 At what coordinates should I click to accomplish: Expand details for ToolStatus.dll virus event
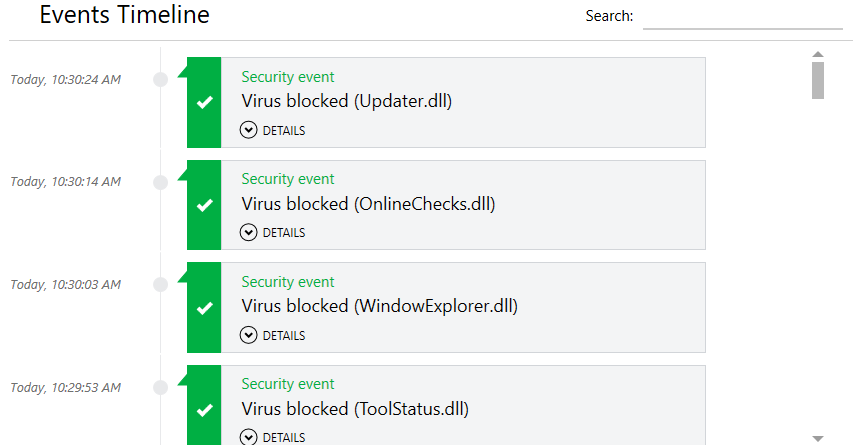273,437
